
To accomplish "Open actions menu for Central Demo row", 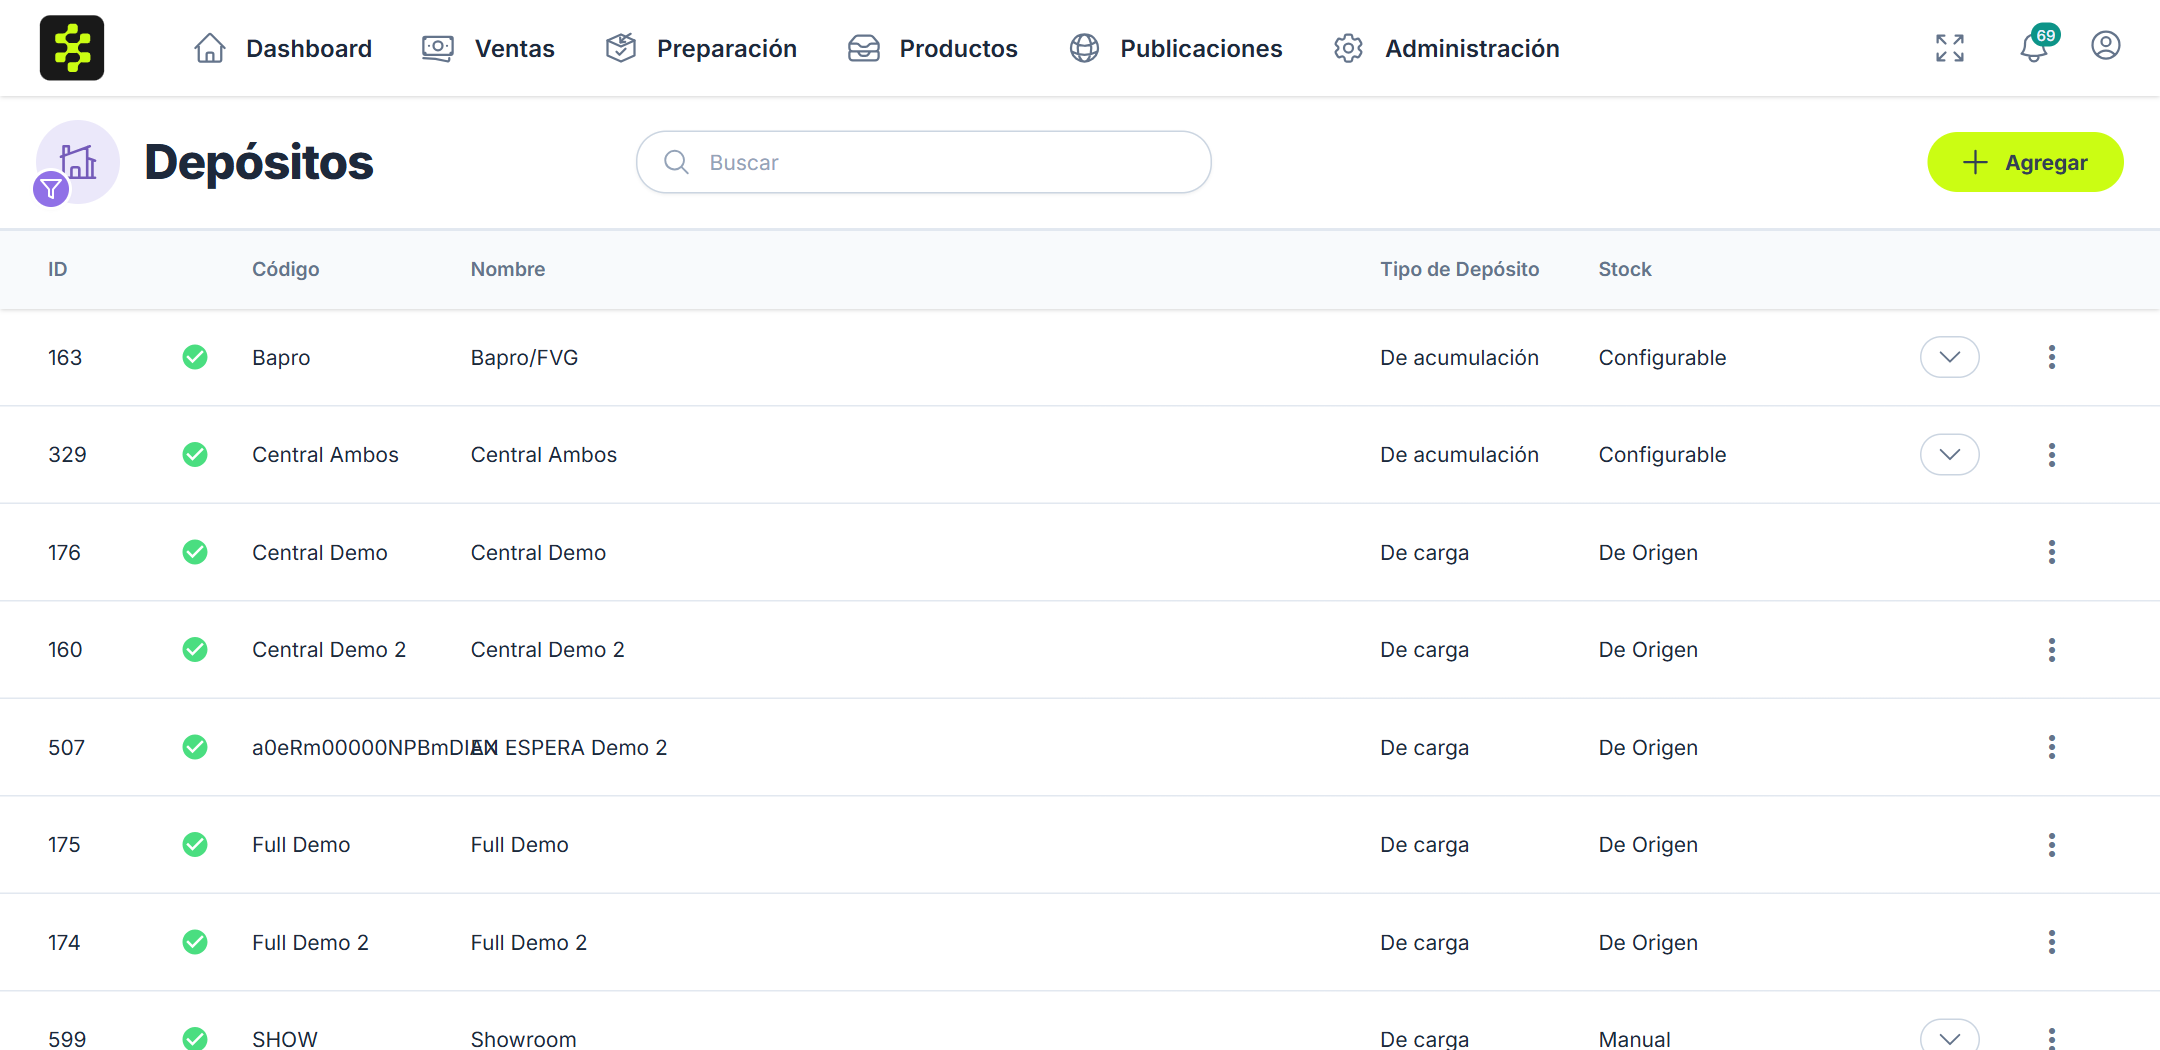I will coord(2052,552).
